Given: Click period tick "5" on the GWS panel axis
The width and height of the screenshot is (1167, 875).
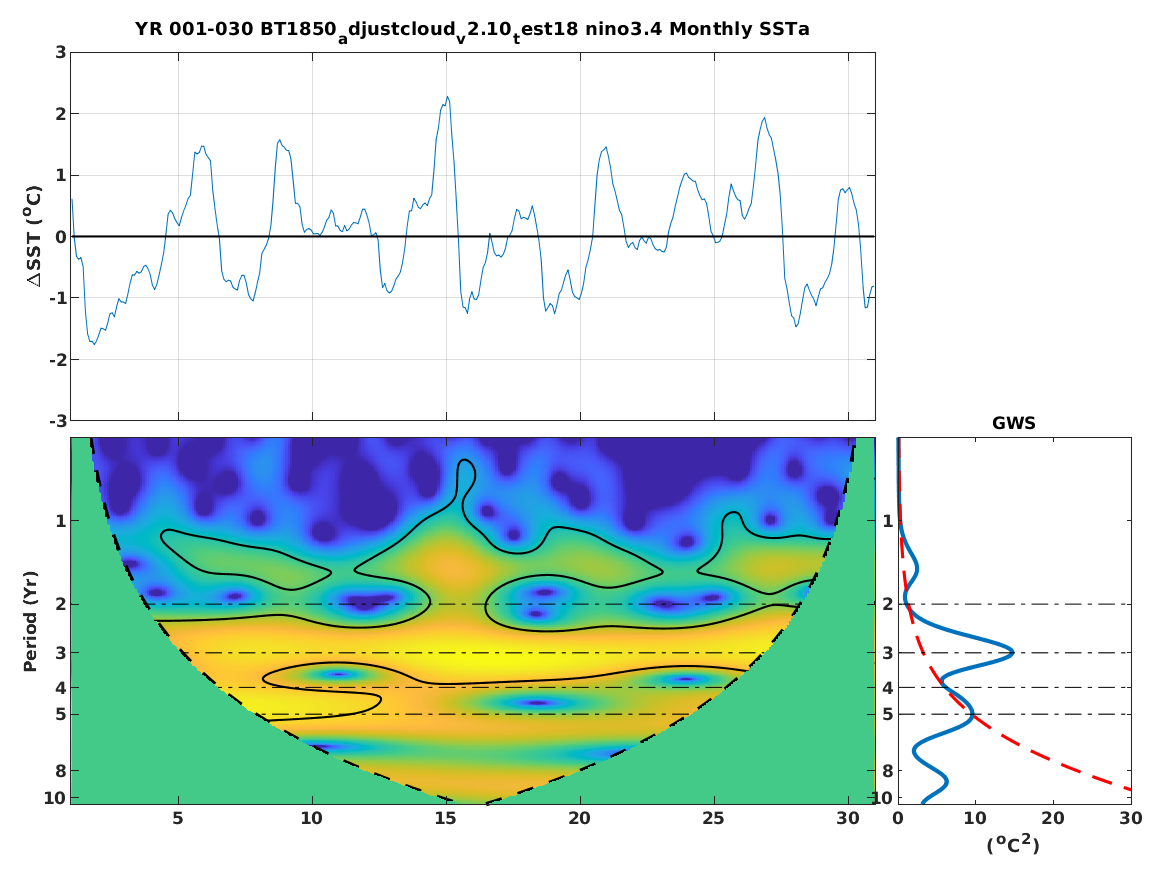Looking at the screenshot, I should point(888,714).
